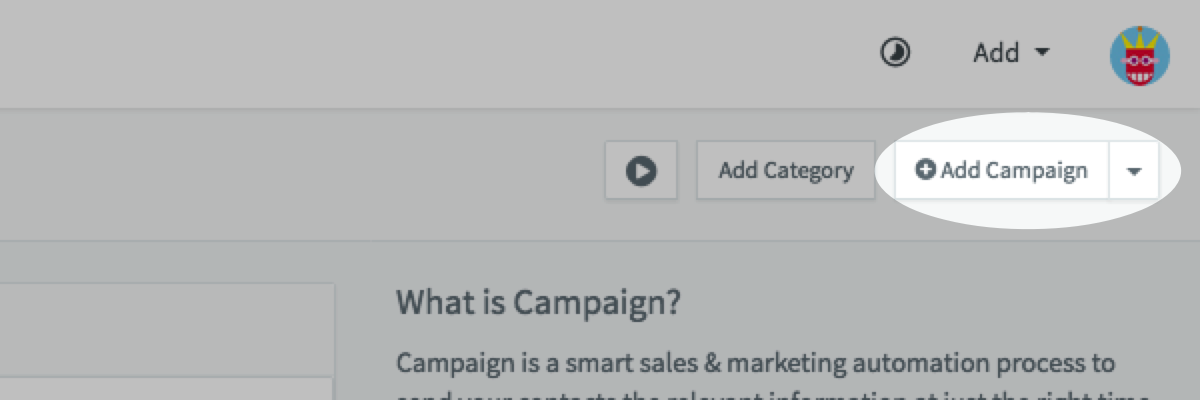The width and height of the screenshot is (1200, 400).
Task: Click the Campaign label on Add Campaign
Action: click(1036, 171)
